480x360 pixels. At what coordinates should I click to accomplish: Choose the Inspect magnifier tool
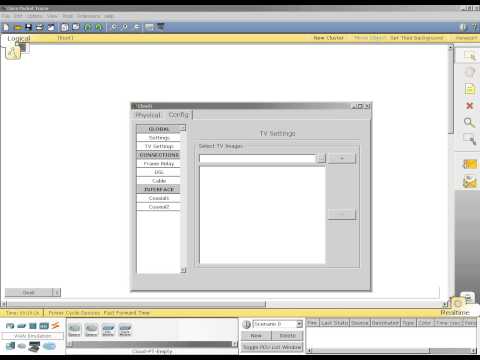click(469, 122)
